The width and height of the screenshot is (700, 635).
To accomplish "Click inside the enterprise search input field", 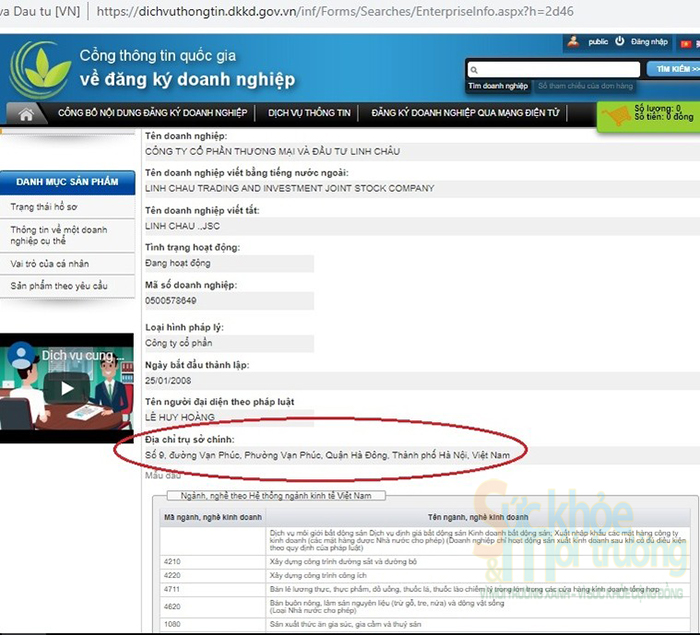I will click(x=554, y=70).
